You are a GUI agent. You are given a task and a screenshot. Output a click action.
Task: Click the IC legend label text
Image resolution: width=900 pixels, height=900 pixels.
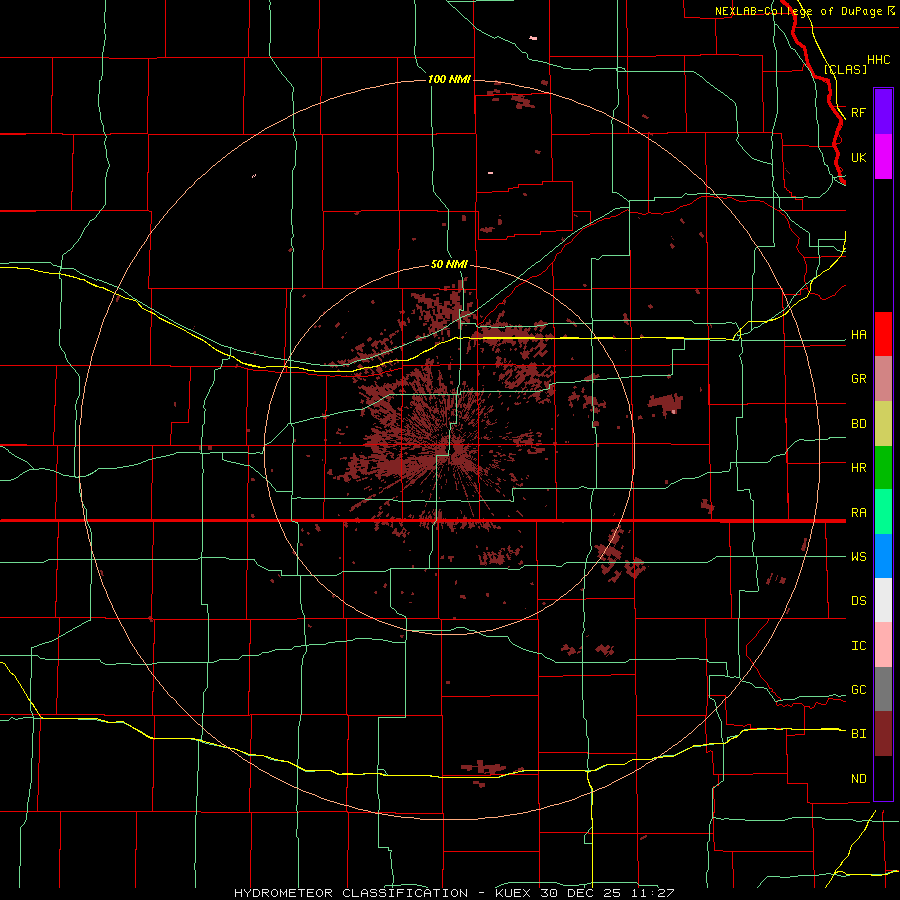tap(859, 646)
